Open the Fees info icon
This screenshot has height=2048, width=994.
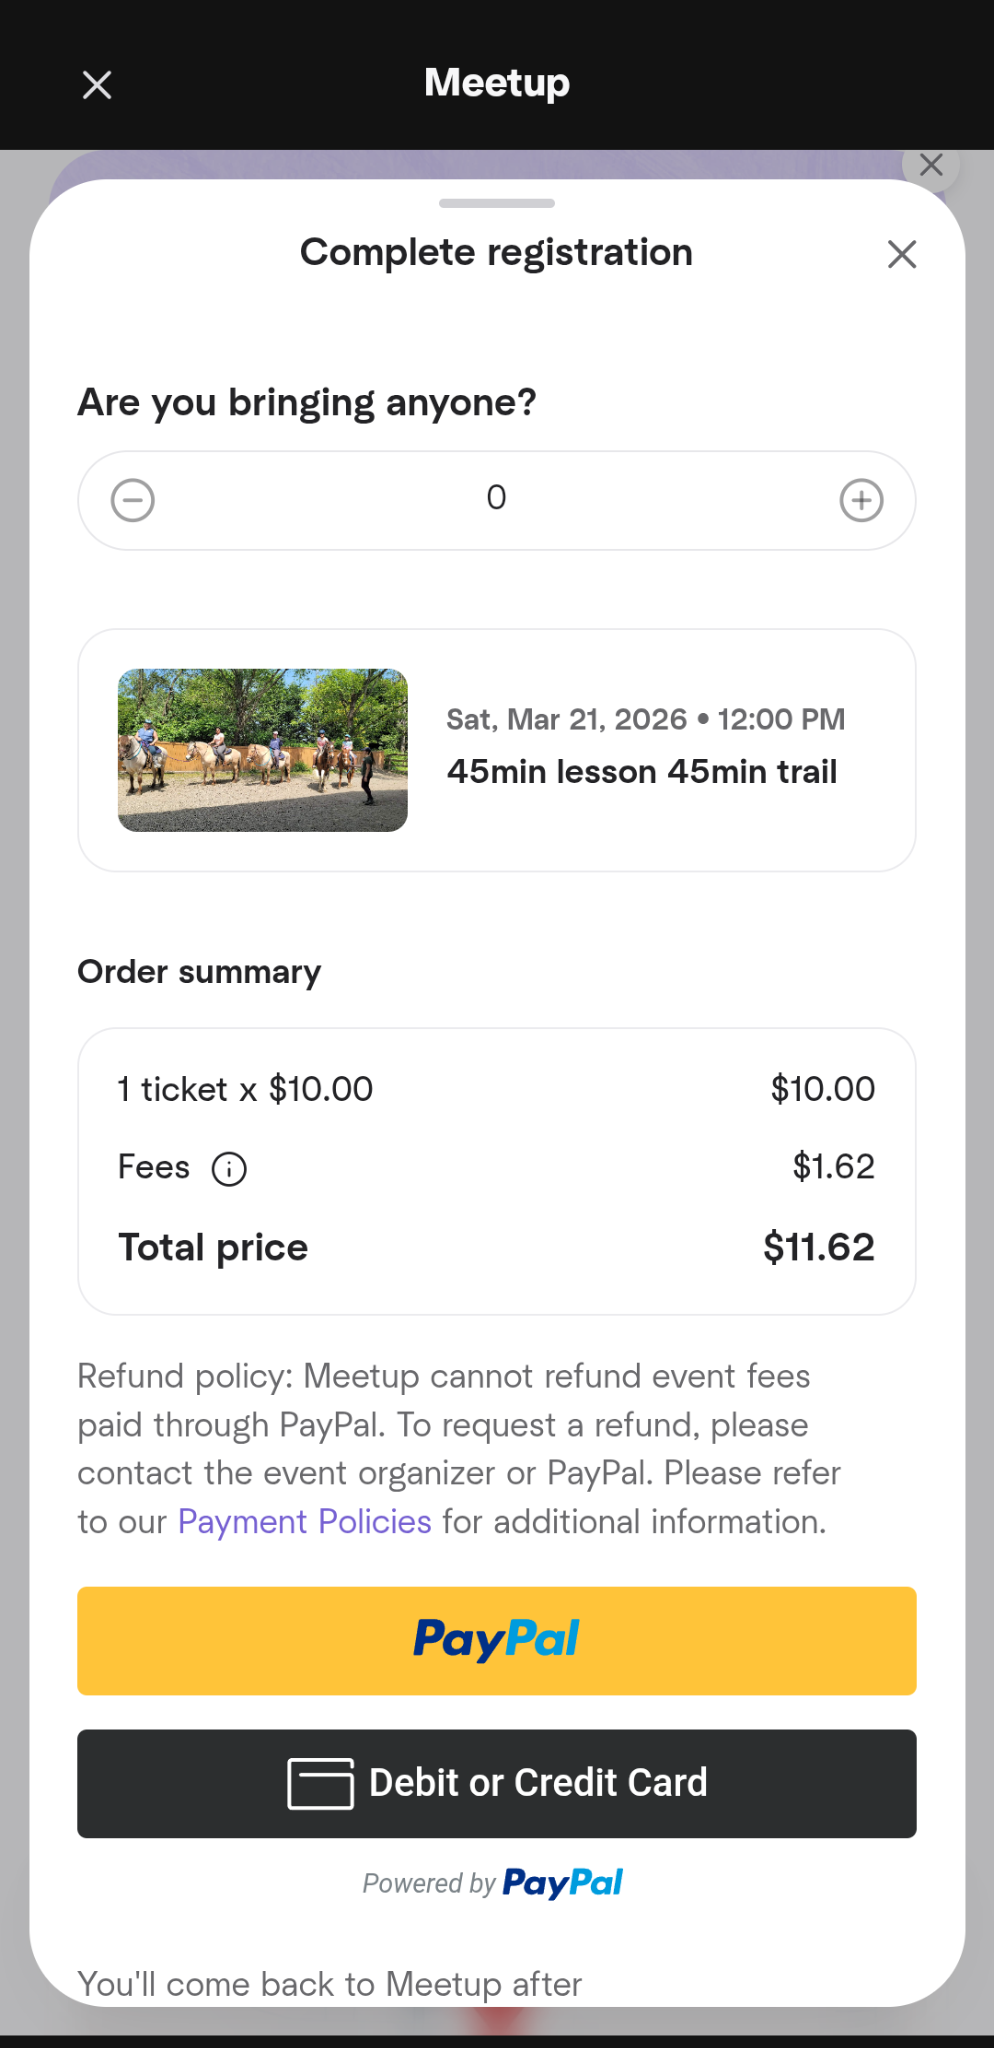pos(229,1168)
